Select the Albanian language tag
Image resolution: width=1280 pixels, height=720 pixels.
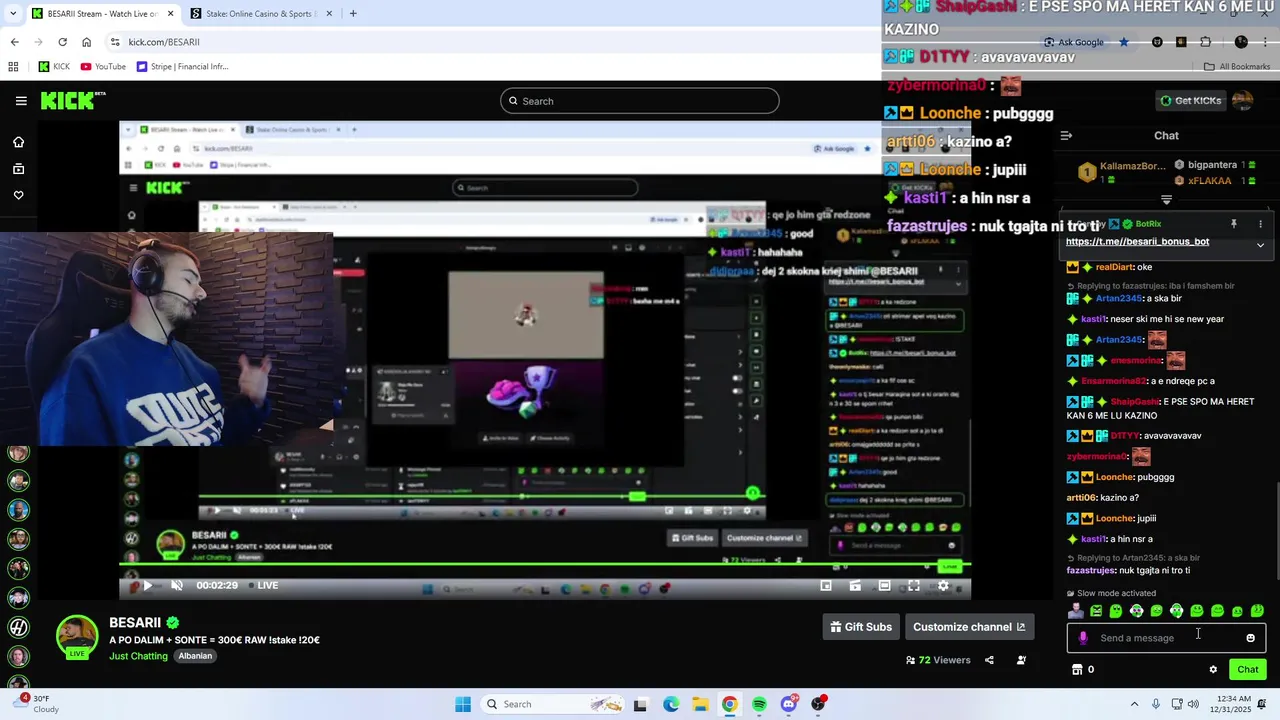click(195, 656)
